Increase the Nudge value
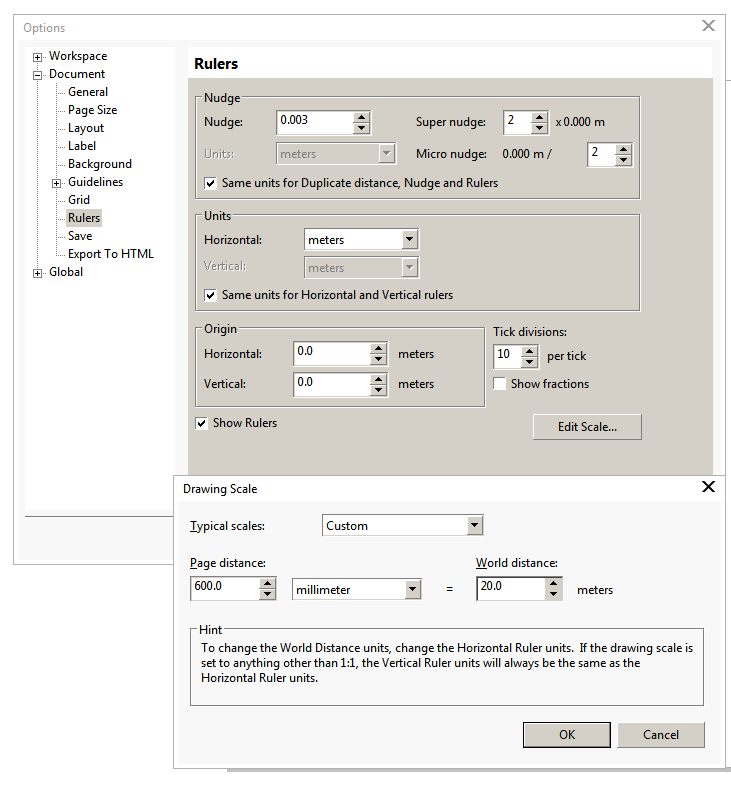731x788 pixels. pyautogui.click(x=361, y=118)
